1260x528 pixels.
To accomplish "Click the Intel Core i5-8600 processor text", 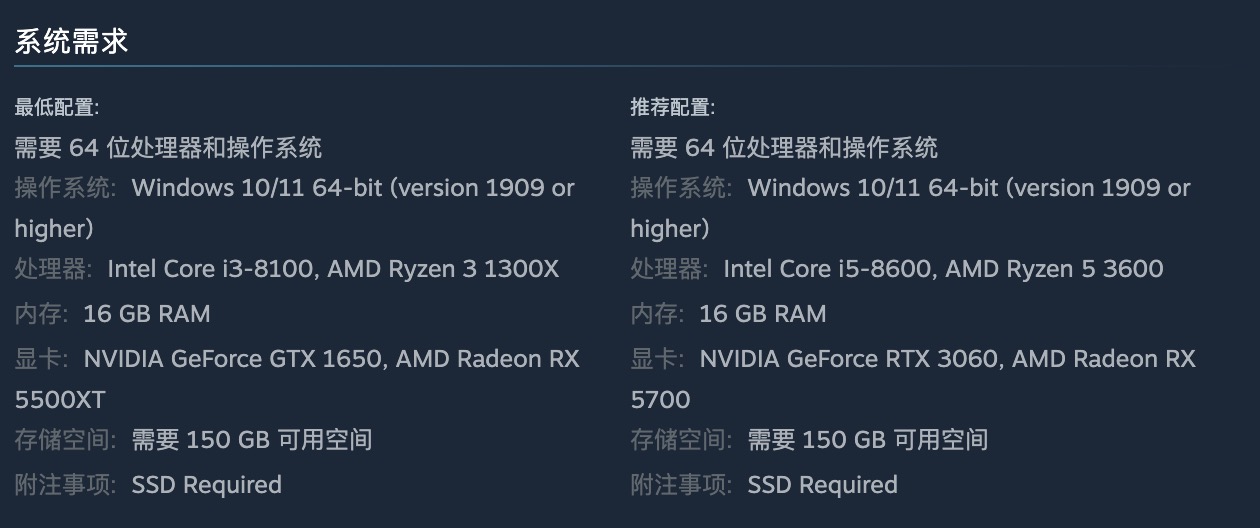I will [x=828, y=269].
